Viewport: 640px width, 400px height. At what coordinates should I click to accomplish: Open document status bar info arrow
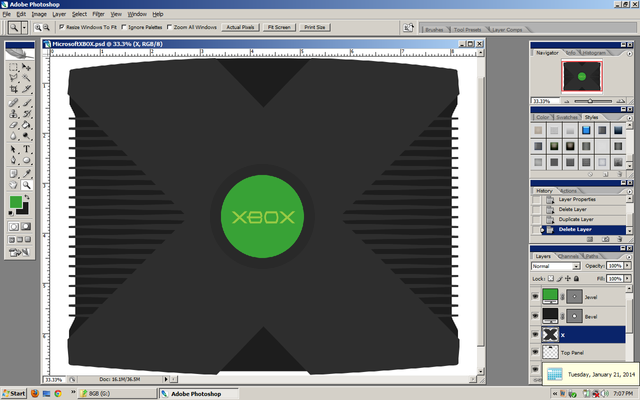tap(166, 379)
